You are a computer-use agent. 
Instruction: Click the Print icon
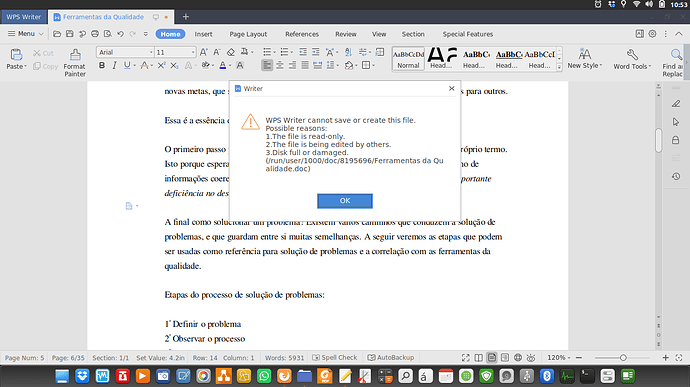pyautogui.click(x=95, y=34)
